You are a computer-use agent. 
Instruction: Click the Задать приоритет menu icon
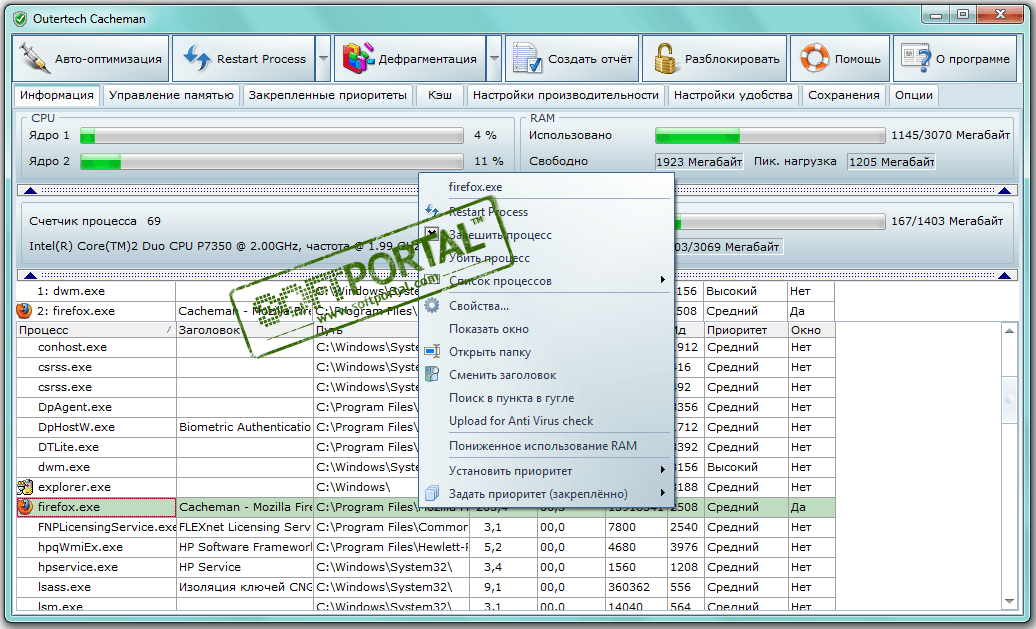point(431,493)
